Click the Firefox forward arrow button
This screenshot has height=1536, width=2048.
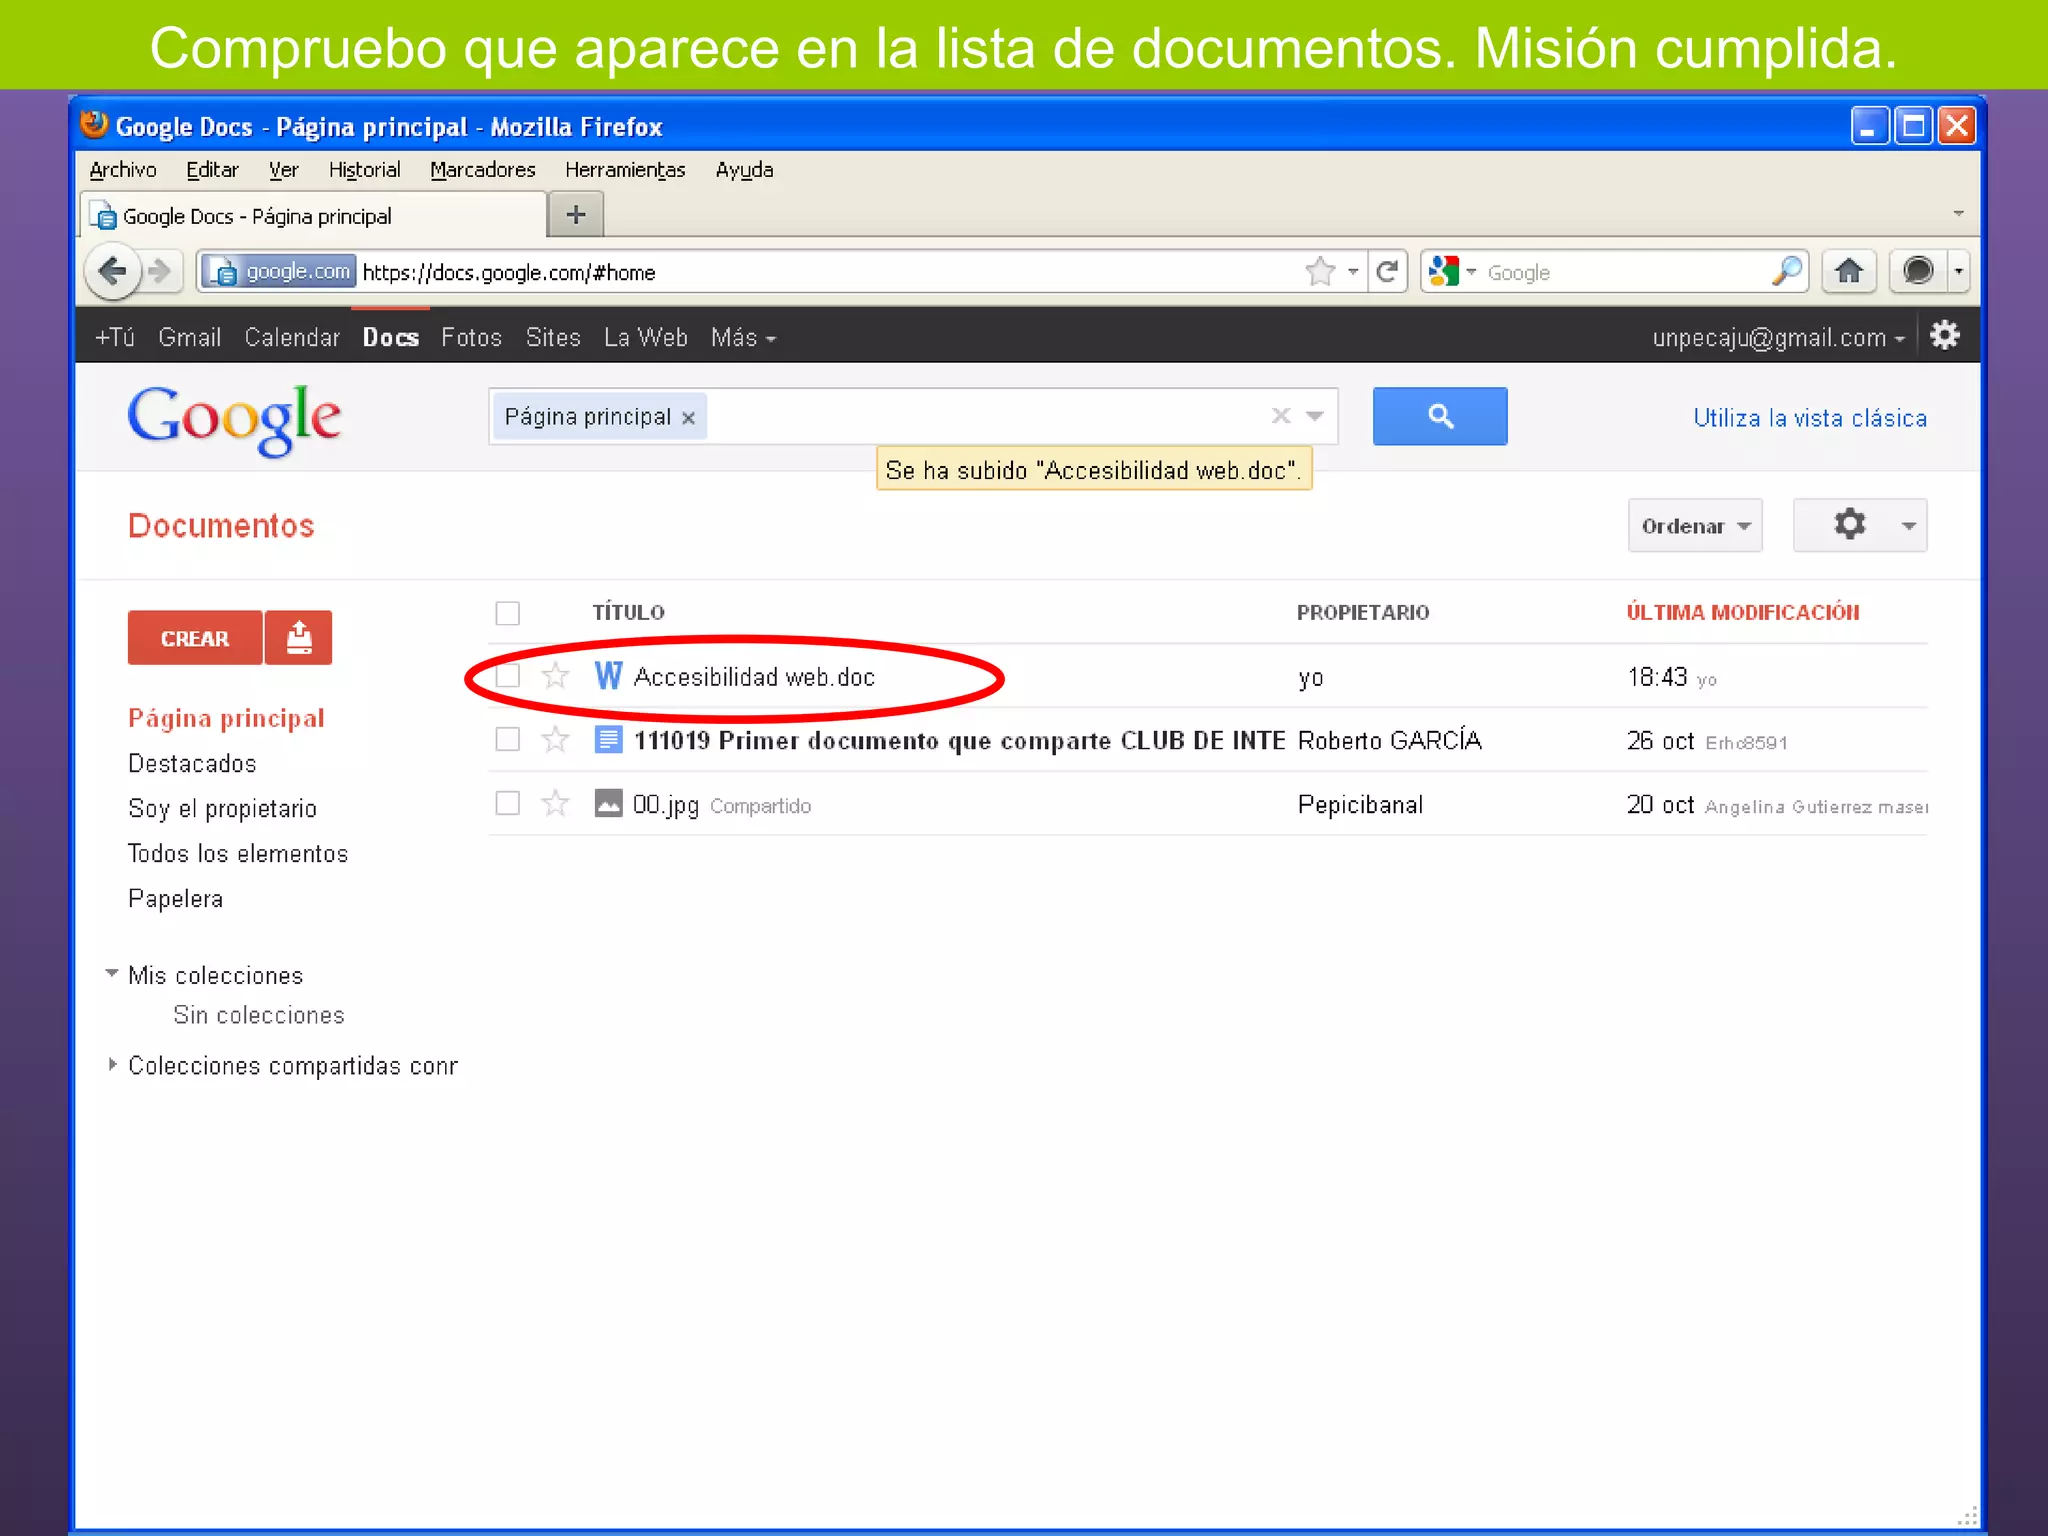(x=160, y=271)
